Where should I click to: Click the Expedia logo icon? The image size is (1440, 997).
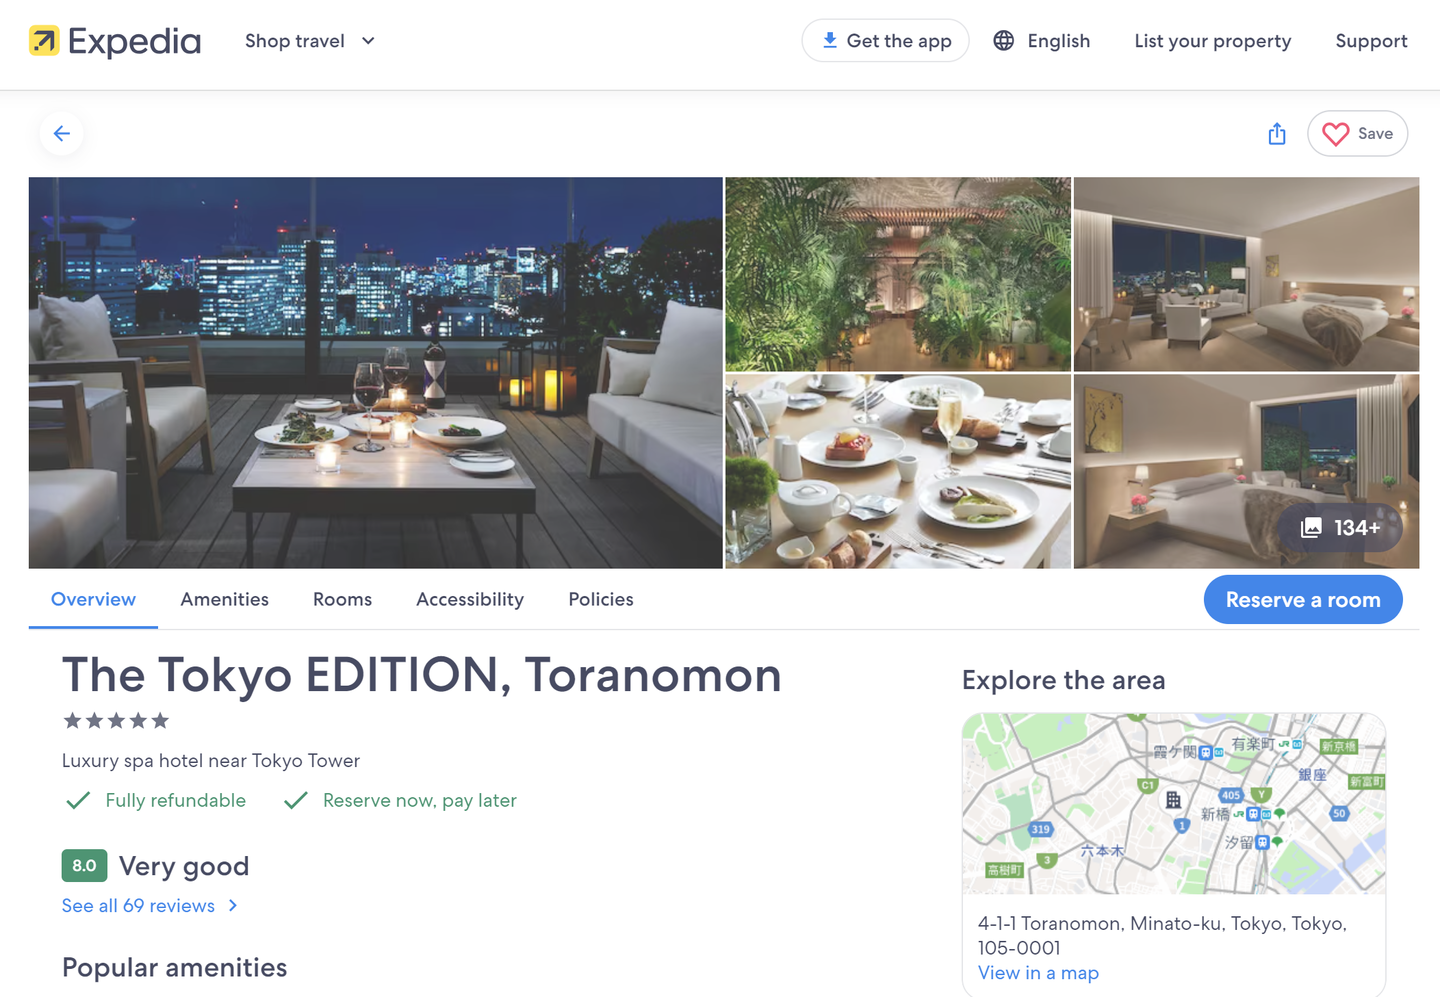point(44,41)
